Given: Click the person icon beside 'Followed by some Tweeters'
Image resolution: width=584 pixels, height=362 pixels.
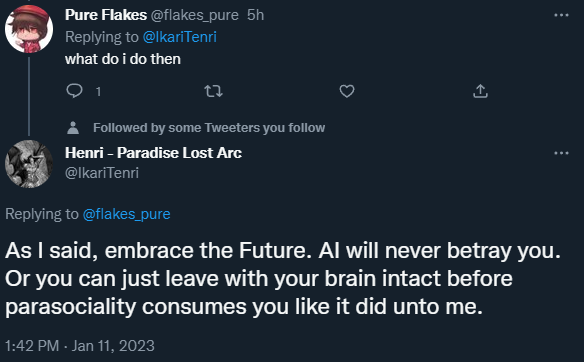Looking at the screenshot, I should pos(73,128).
